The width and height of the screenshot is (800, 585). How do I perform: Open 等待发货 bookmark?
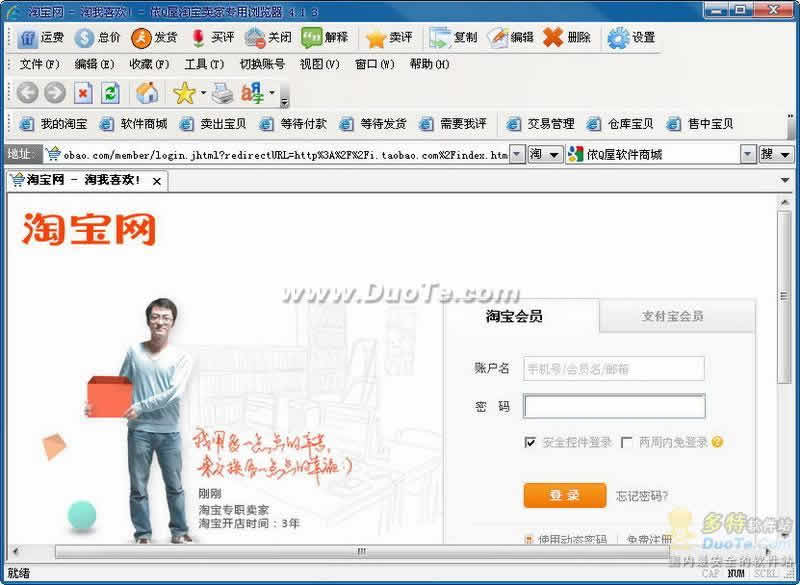pyautogui.click(x=373, y=124)
